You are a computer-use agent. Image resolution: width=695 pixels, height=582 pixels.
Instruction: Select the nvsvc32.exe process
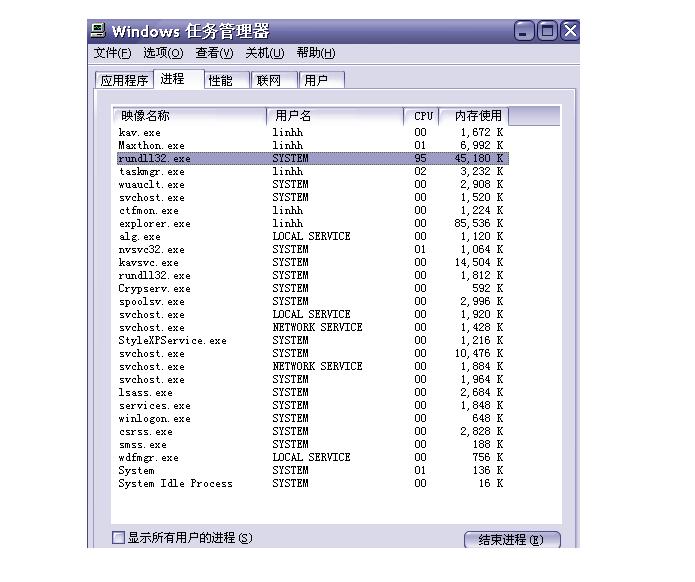(313, 250)
